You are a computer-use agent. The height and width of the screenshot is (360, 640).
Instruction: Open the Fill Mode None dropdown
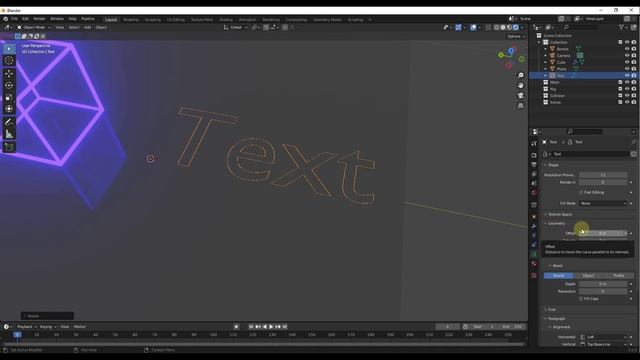[x=603, y=203]
